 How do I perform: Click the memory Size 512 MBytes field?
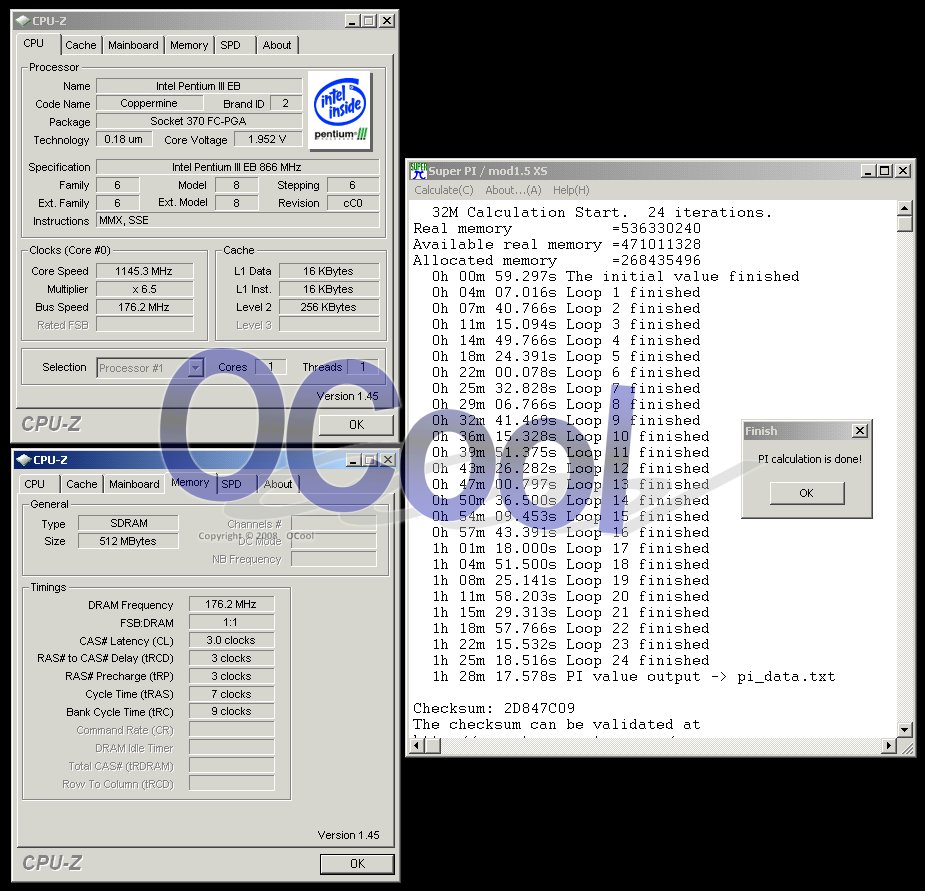128,541
